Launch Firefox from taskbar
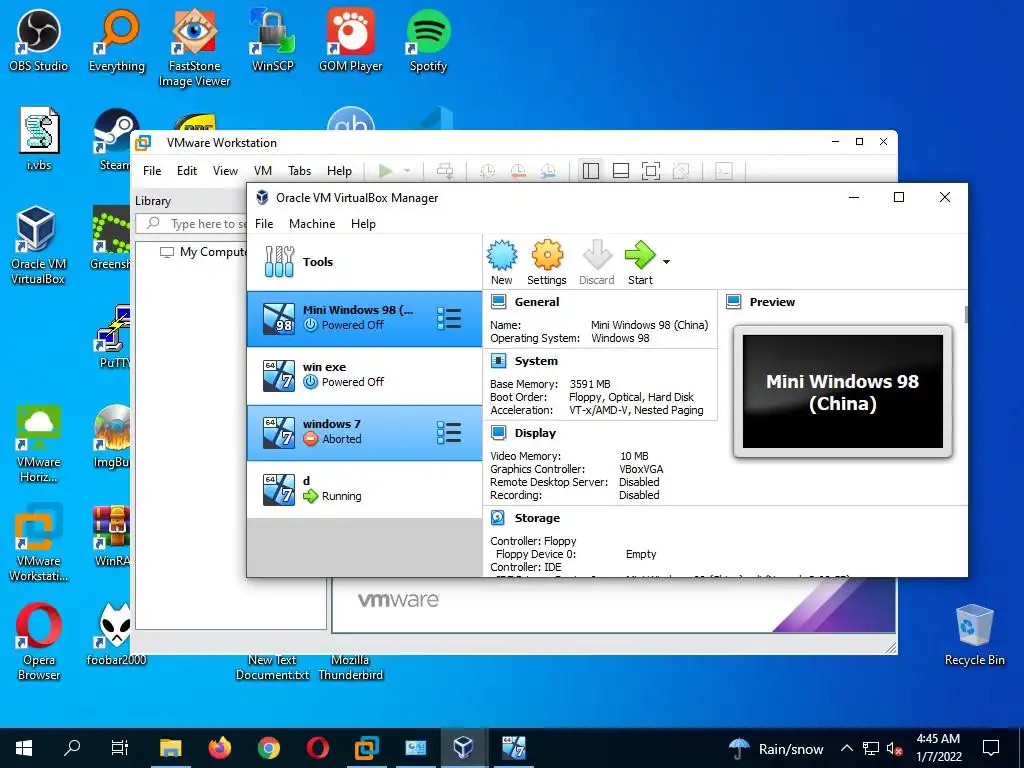 219,748
